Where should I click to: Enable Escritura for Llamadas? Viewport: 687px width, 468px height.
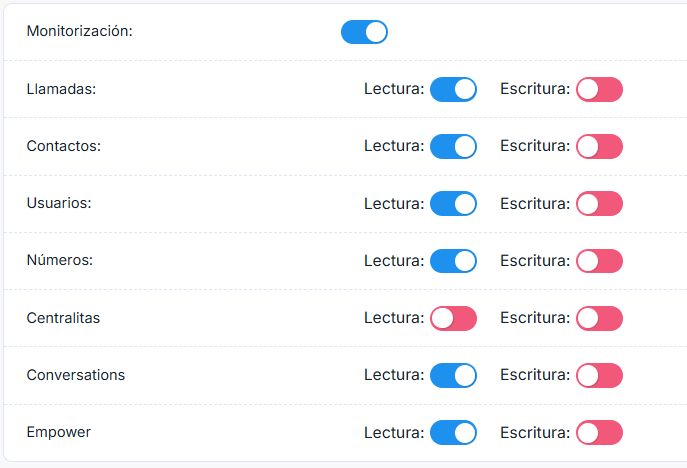point(599,90)
